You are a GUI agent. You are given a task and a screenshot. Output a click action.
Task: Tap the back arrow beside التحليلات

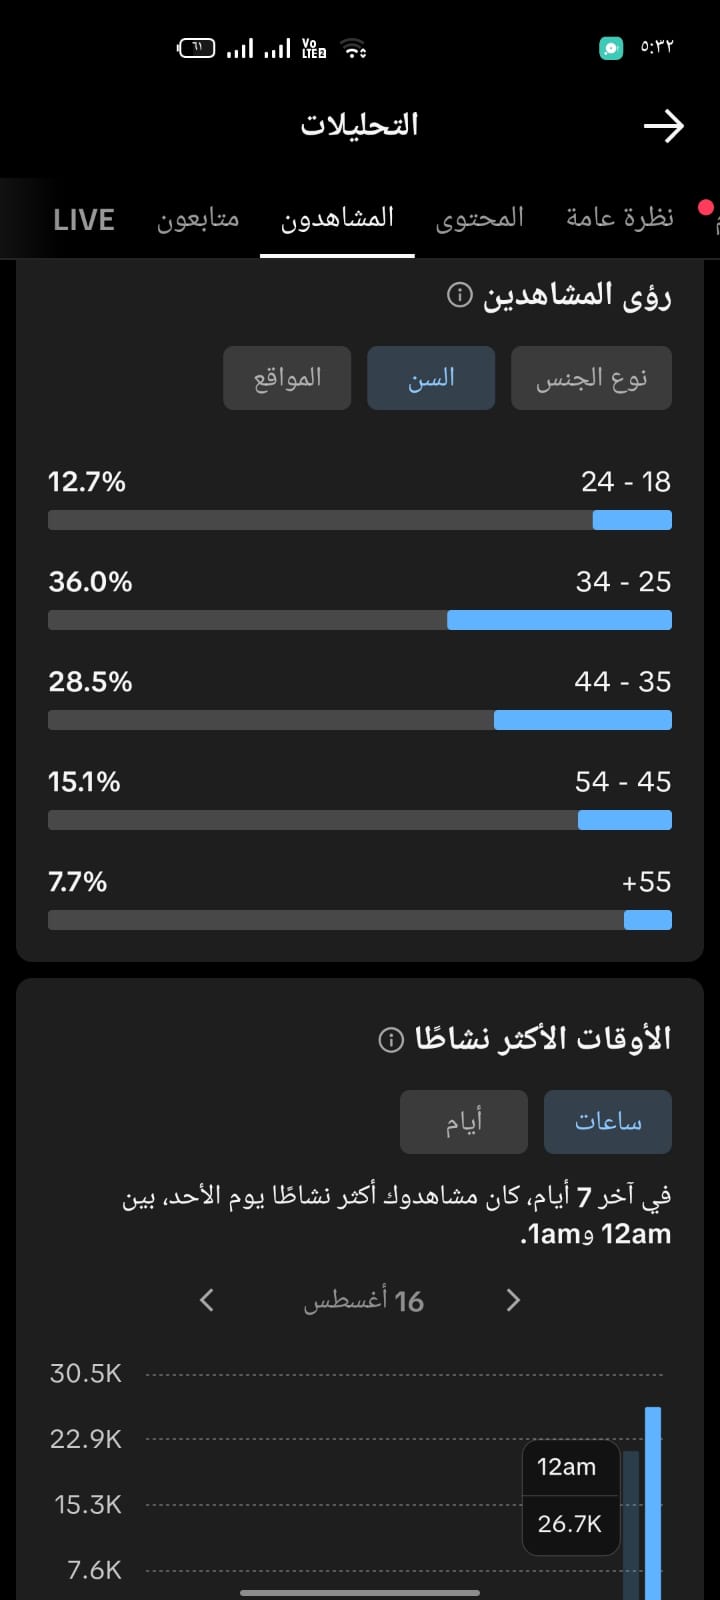(x=663, y=126)
